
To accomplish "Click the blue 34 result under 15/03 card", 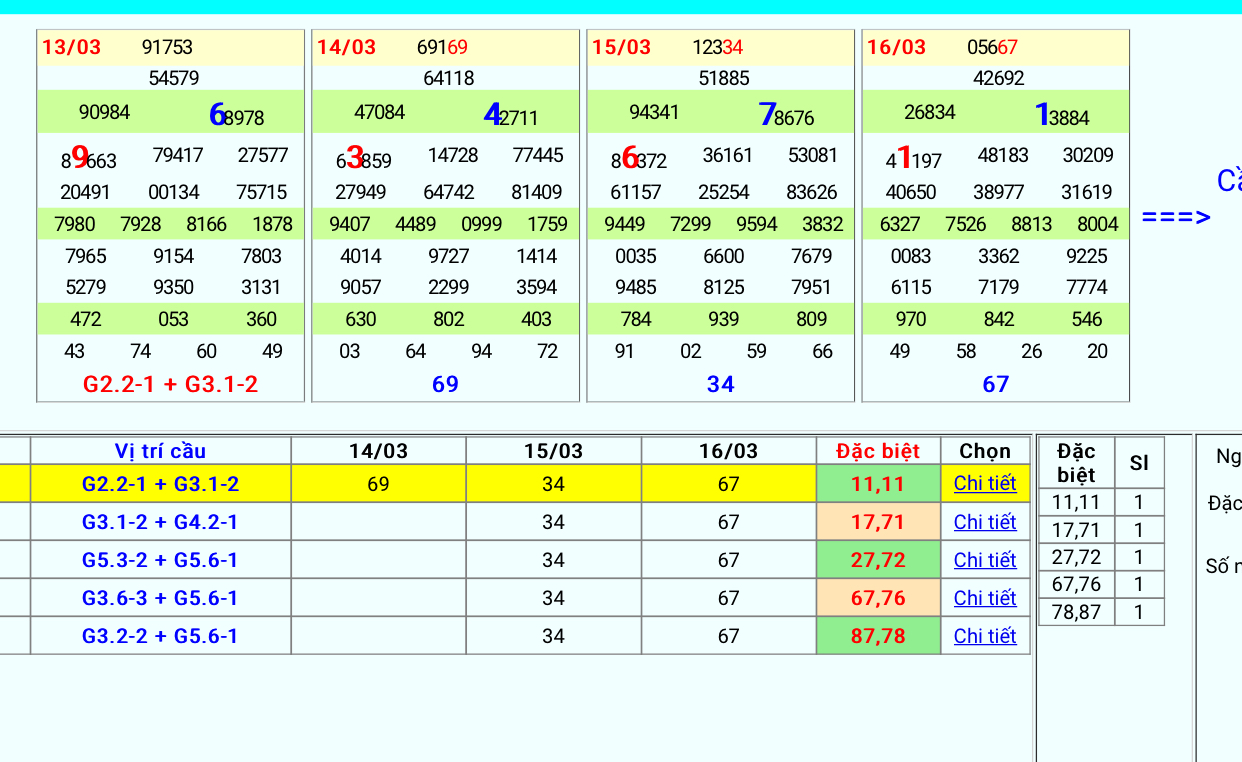I will point(720,385).
